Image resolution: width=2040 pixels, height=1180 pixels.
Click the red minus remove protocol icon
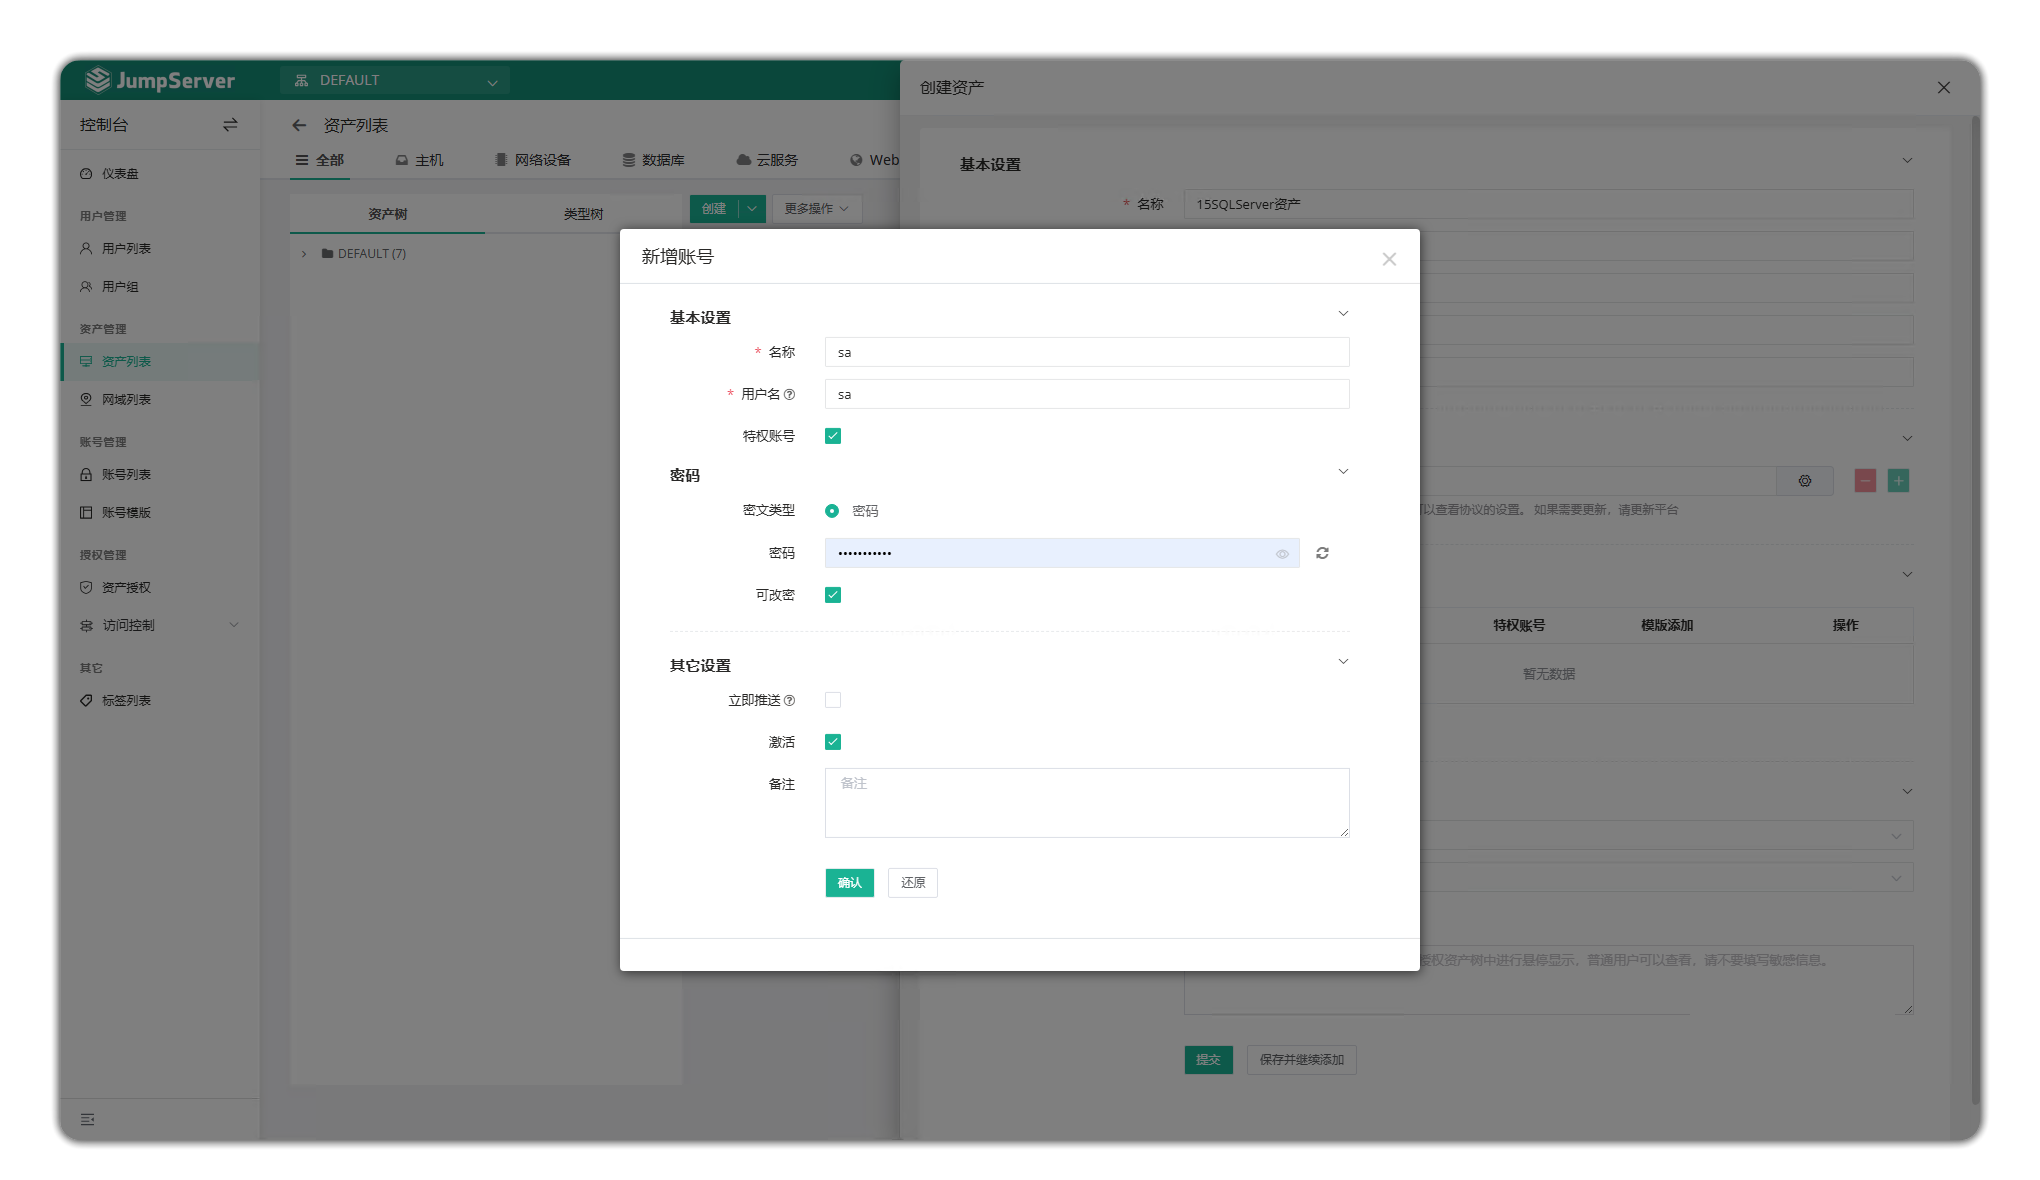1865,481
